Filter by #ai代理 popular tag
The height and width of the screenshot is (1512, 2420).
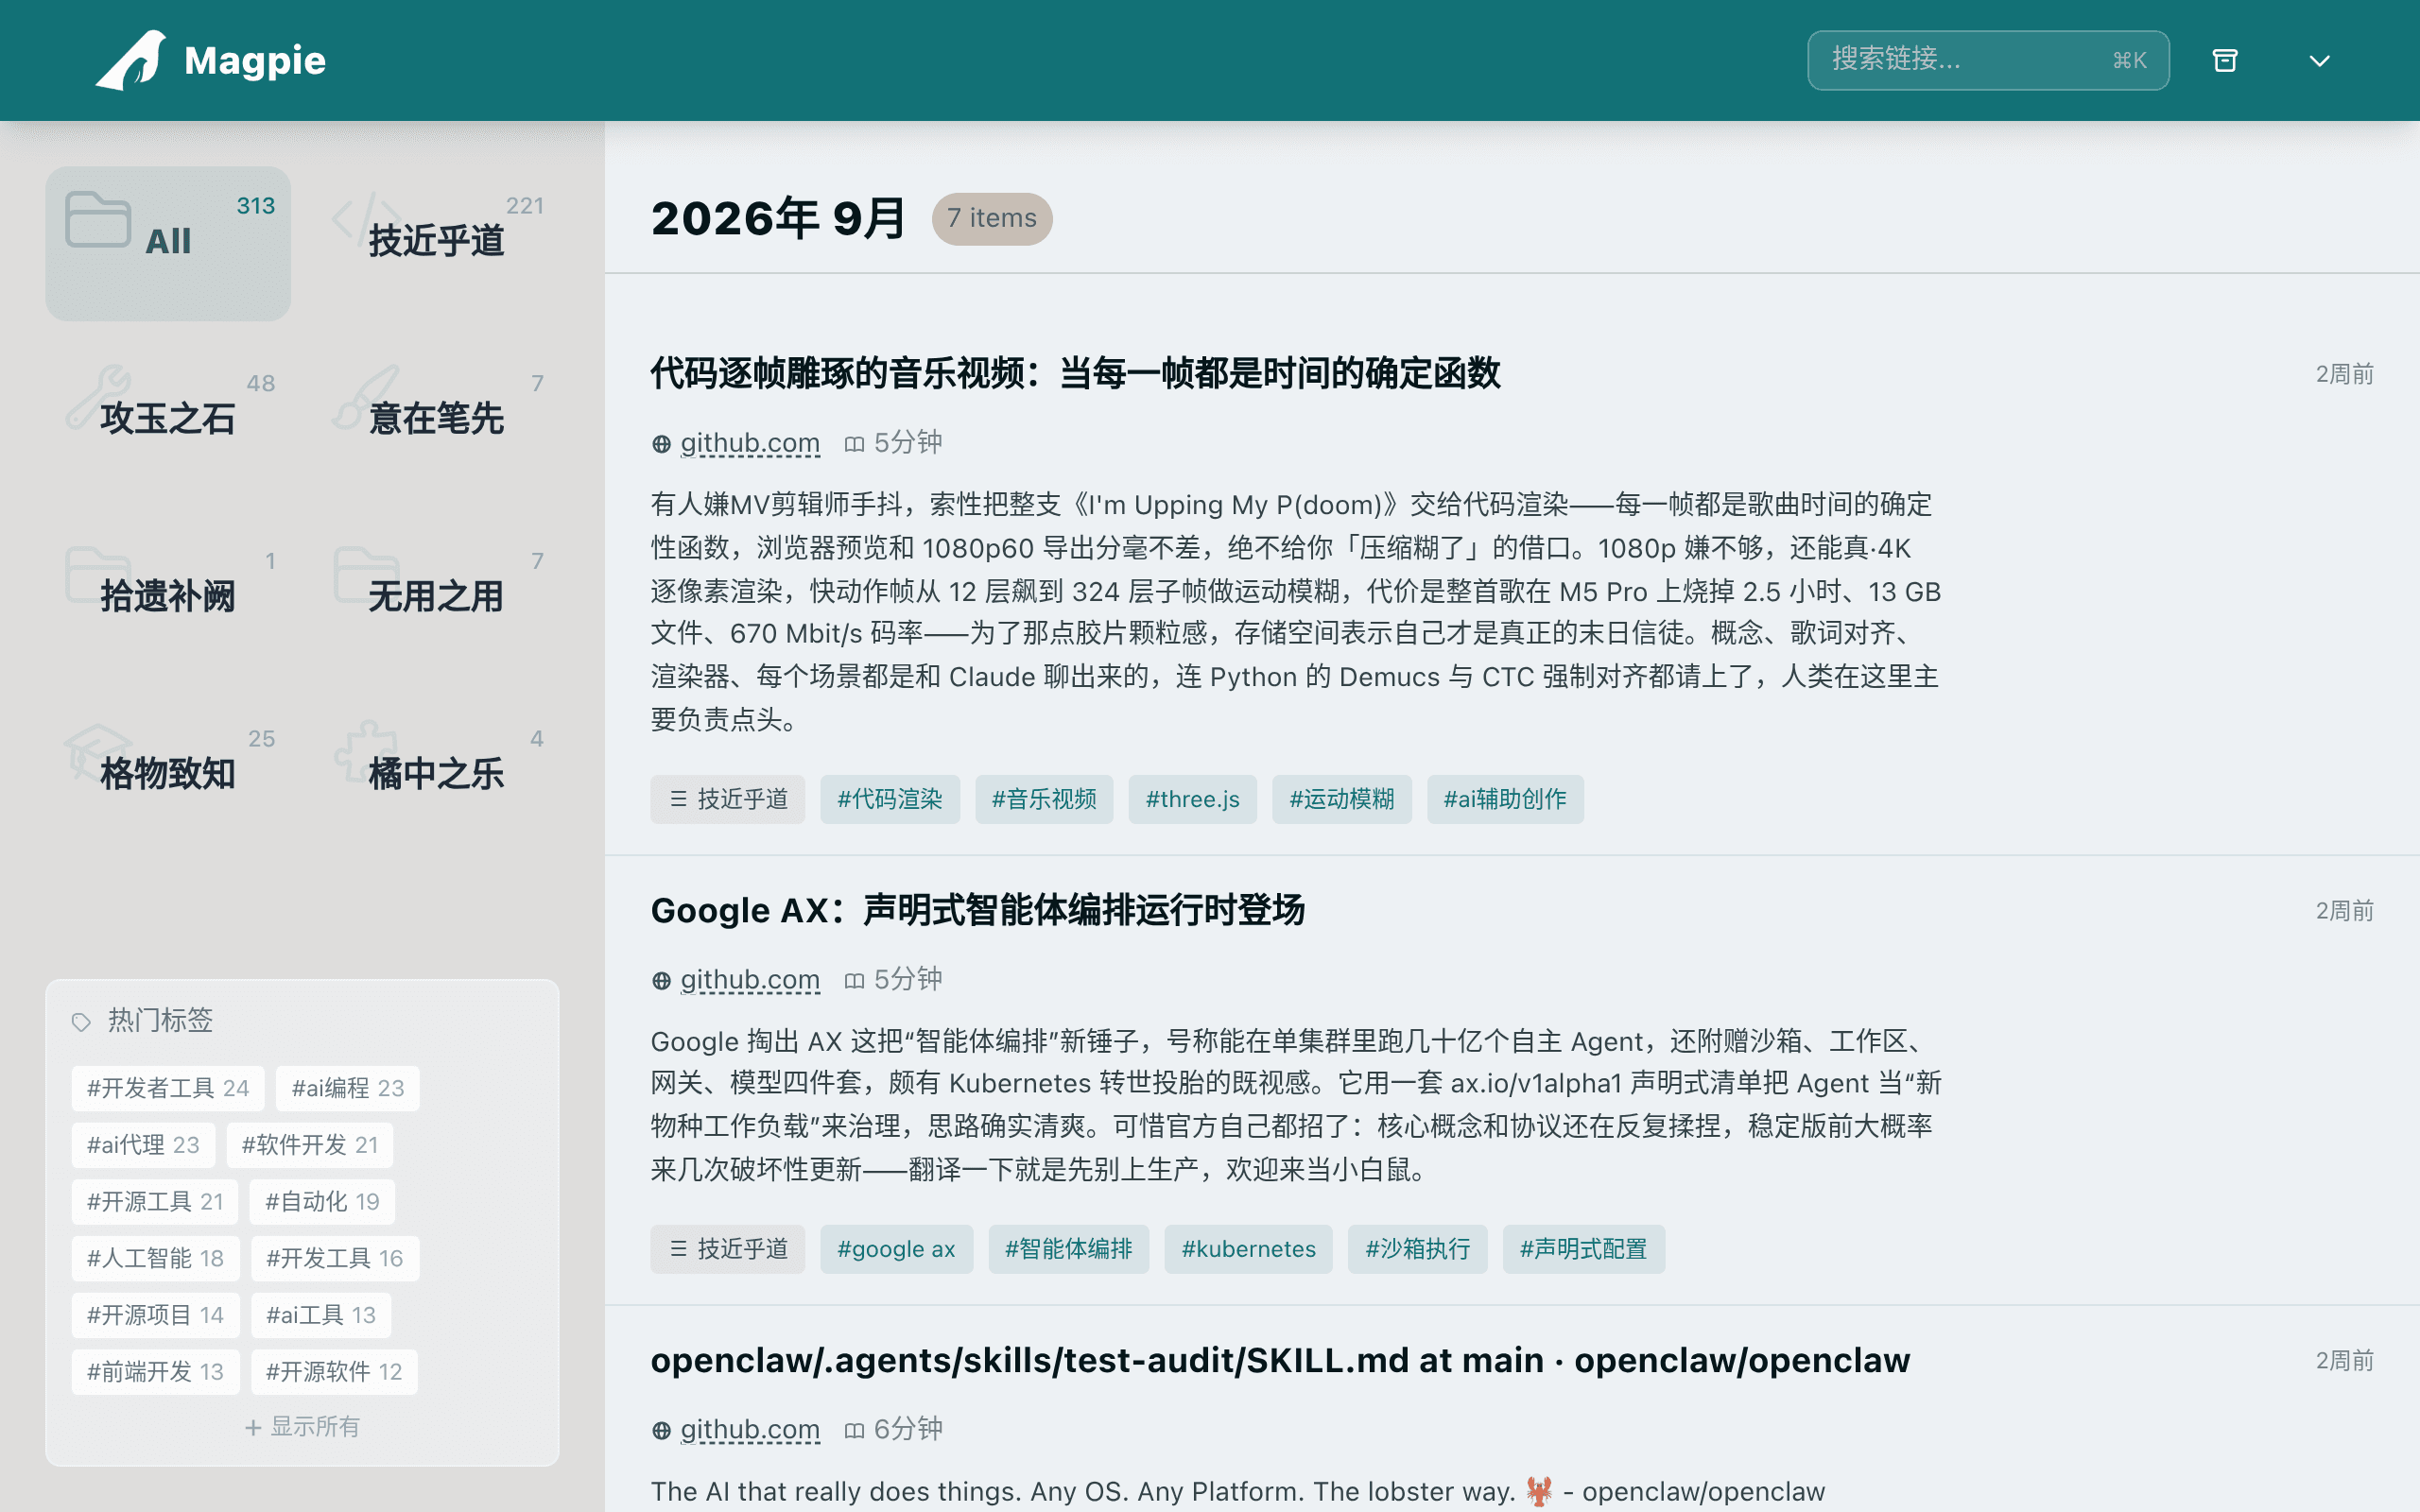tap(143, 1145)
